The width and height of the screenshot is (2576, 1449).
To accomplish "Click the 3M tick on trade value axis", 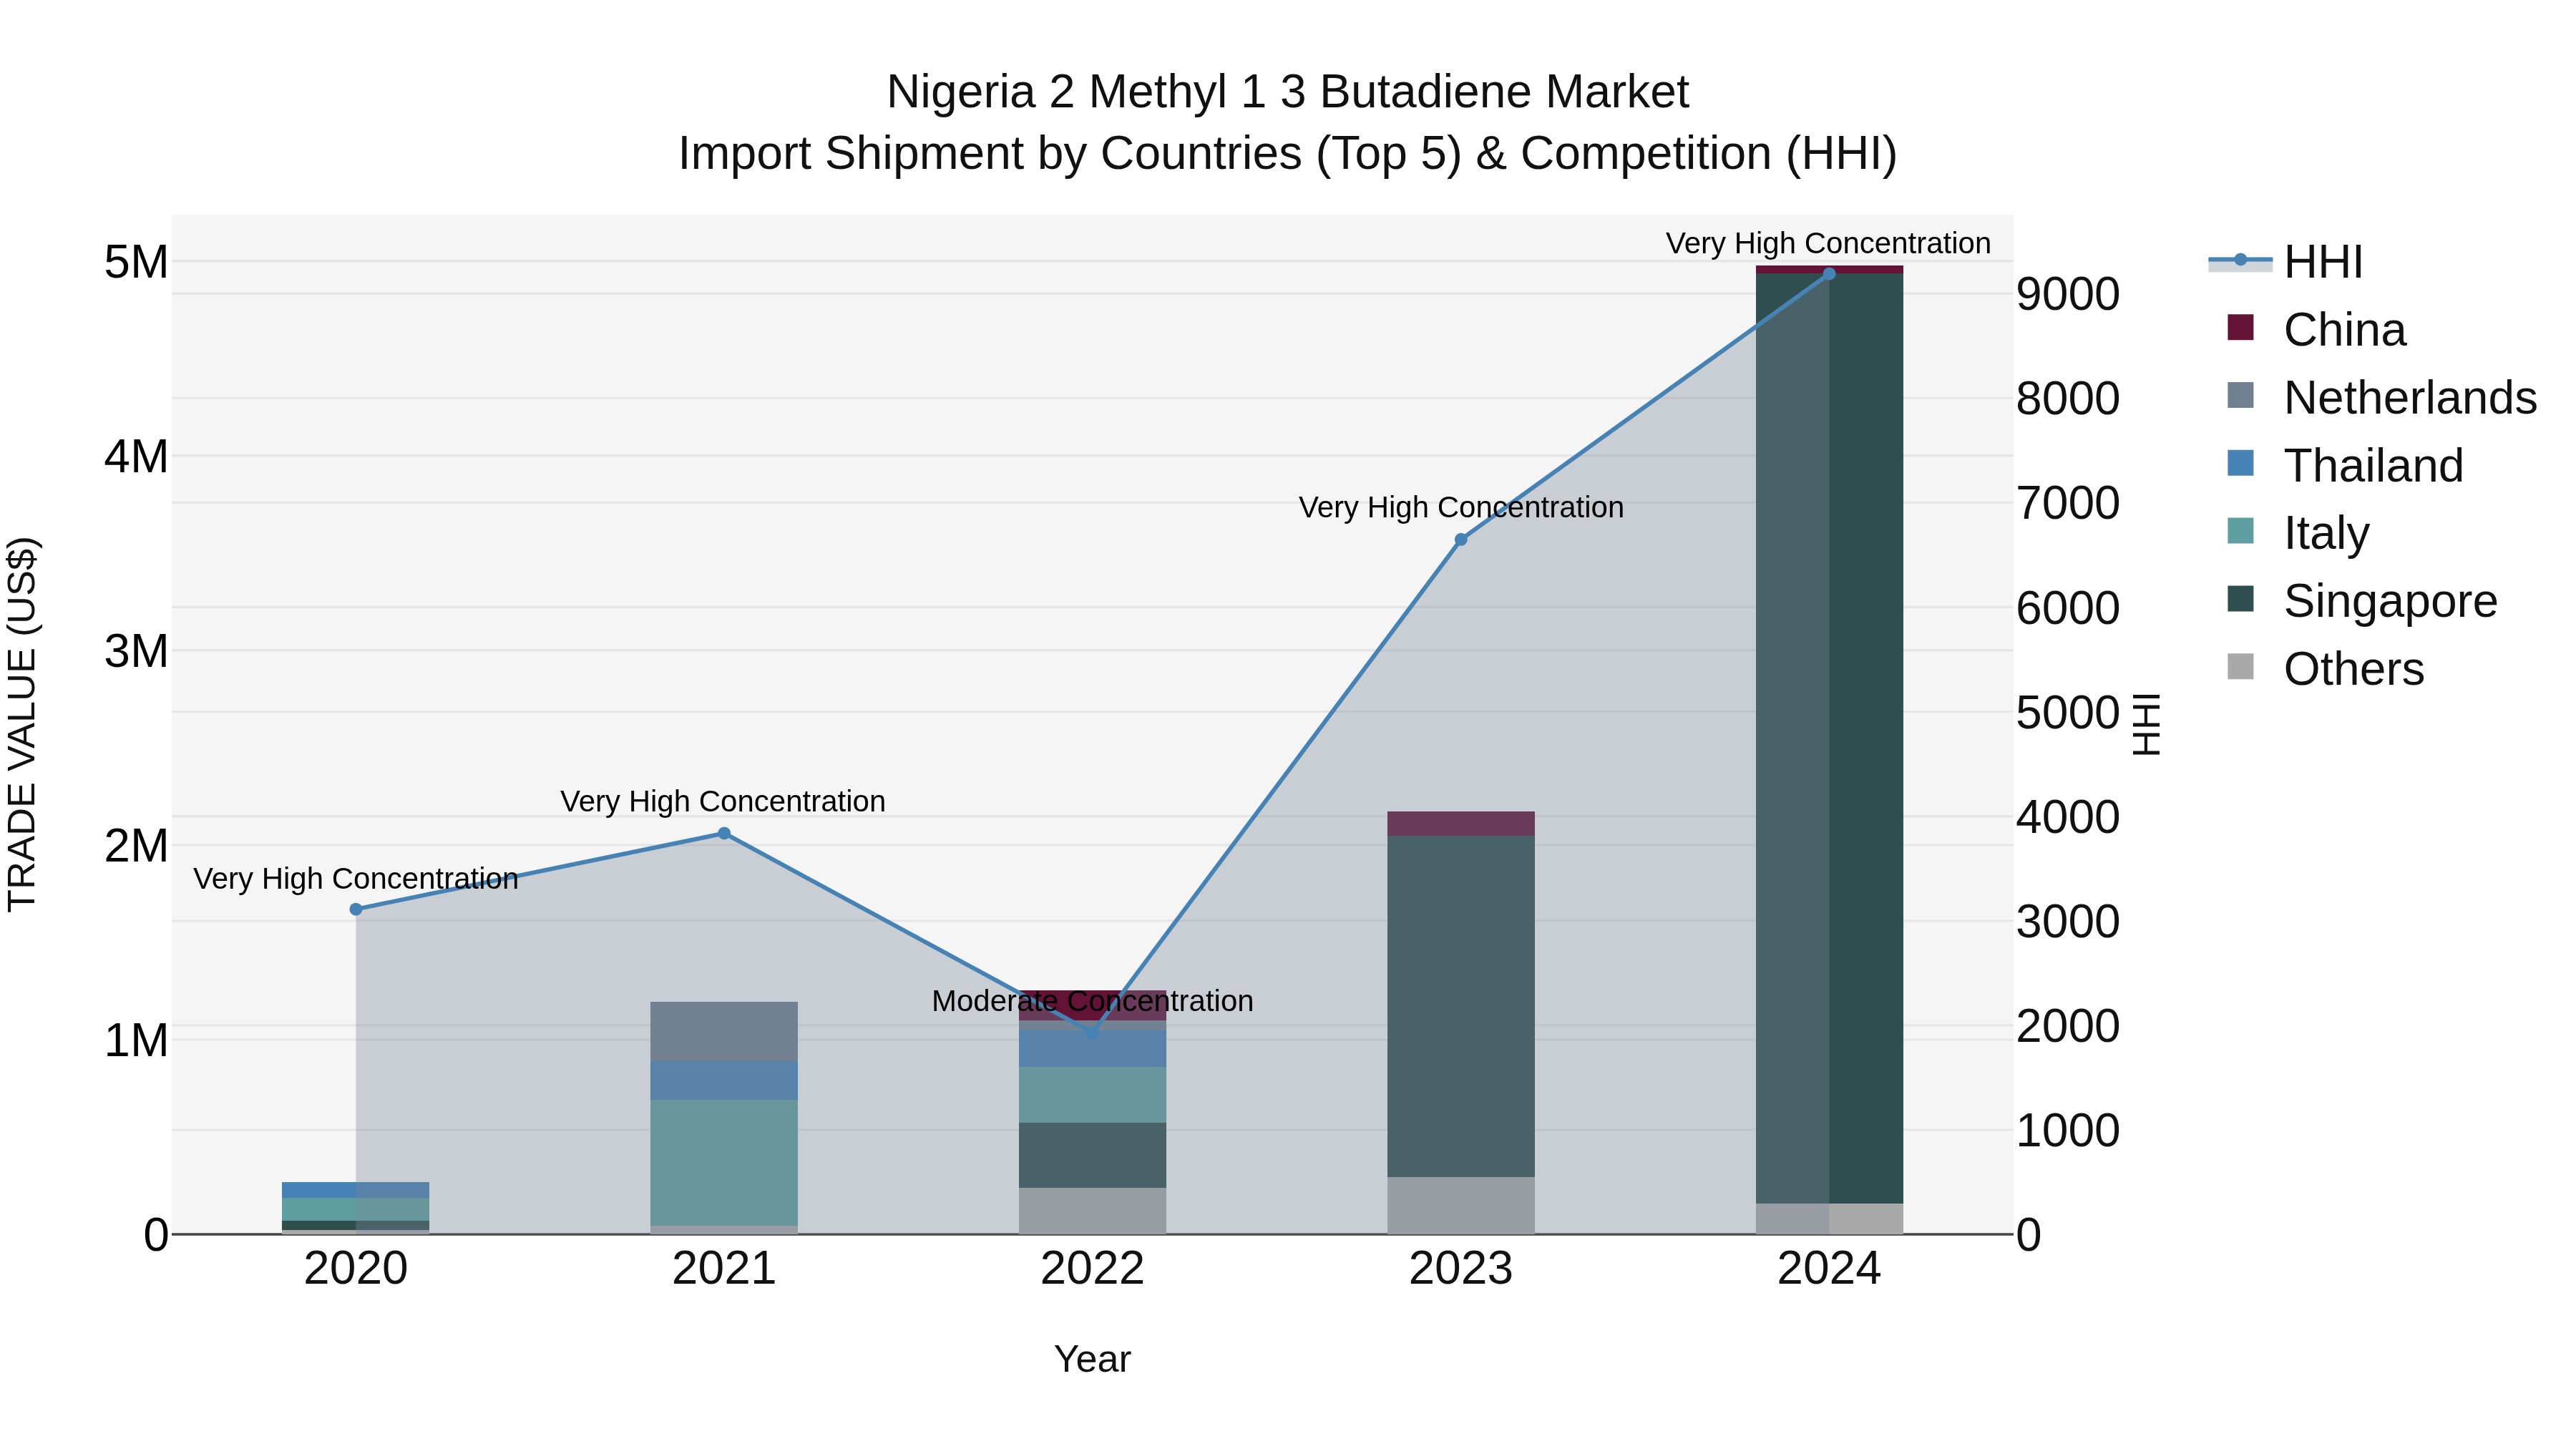I will [x=136, y=651].
